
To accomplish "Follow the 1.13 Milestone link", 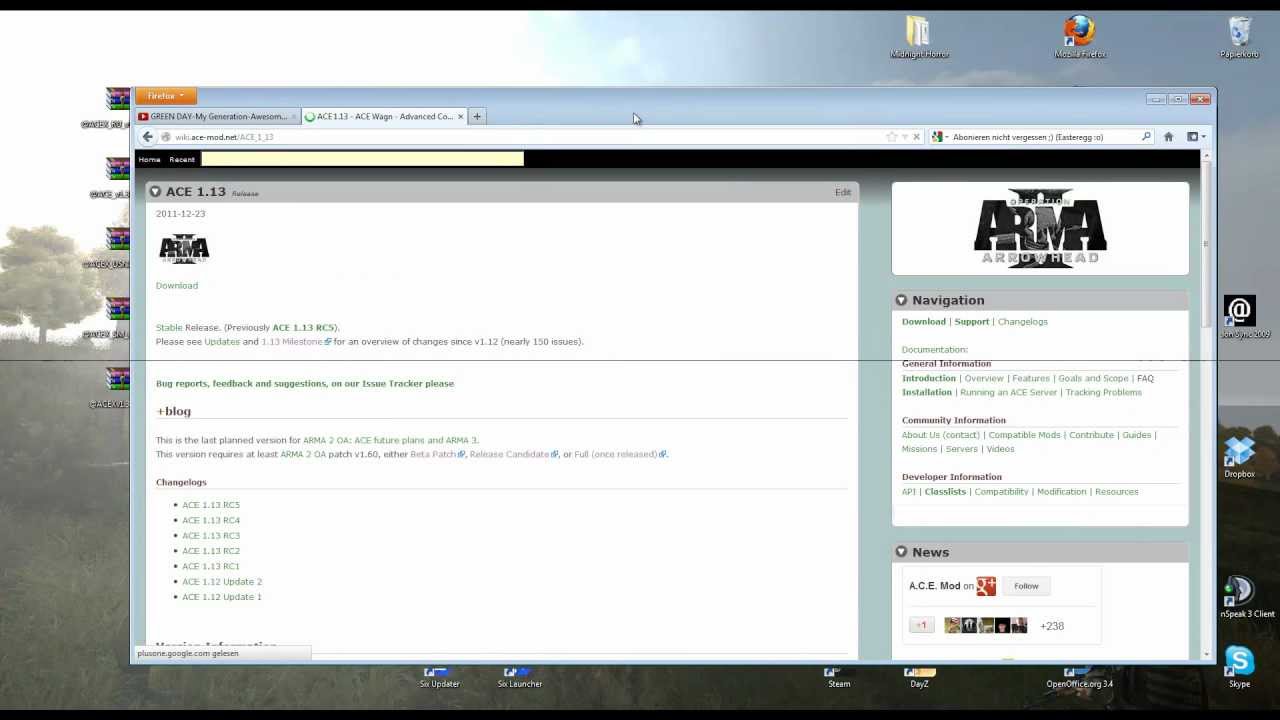I will tap(292, 342).
